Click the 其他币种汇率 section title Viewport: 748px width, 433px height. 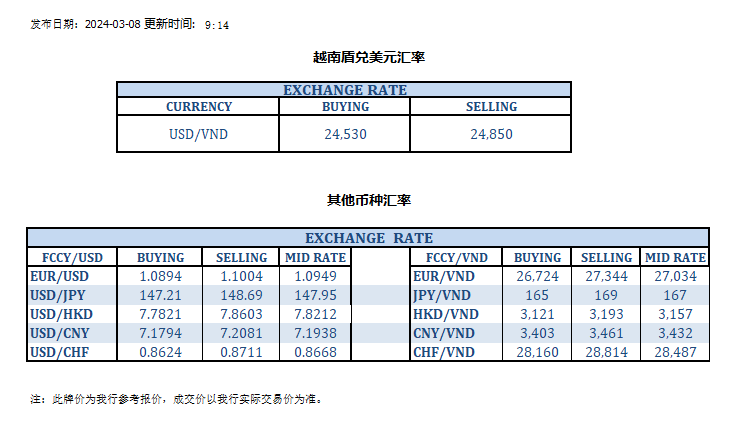coord(369,200)
